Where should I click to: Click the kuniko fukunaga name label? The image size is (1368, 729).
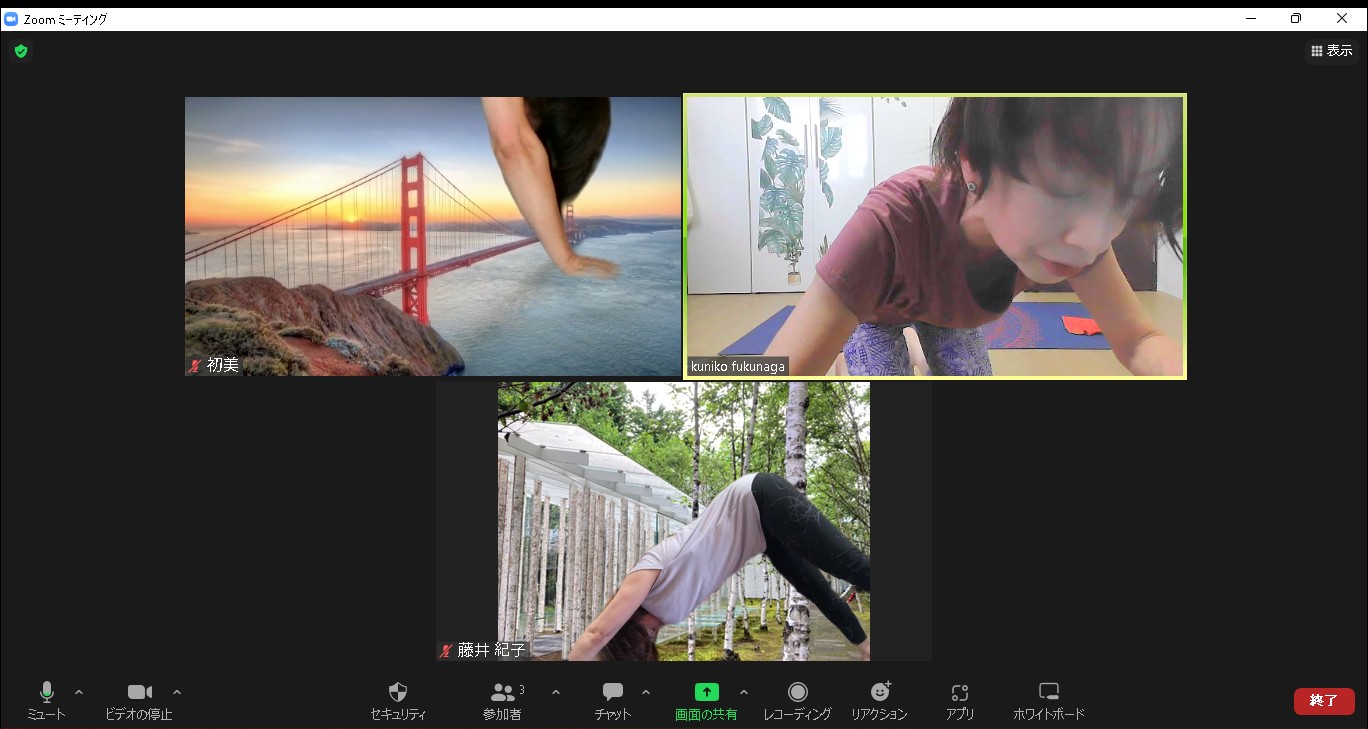(x=738, y=367)
